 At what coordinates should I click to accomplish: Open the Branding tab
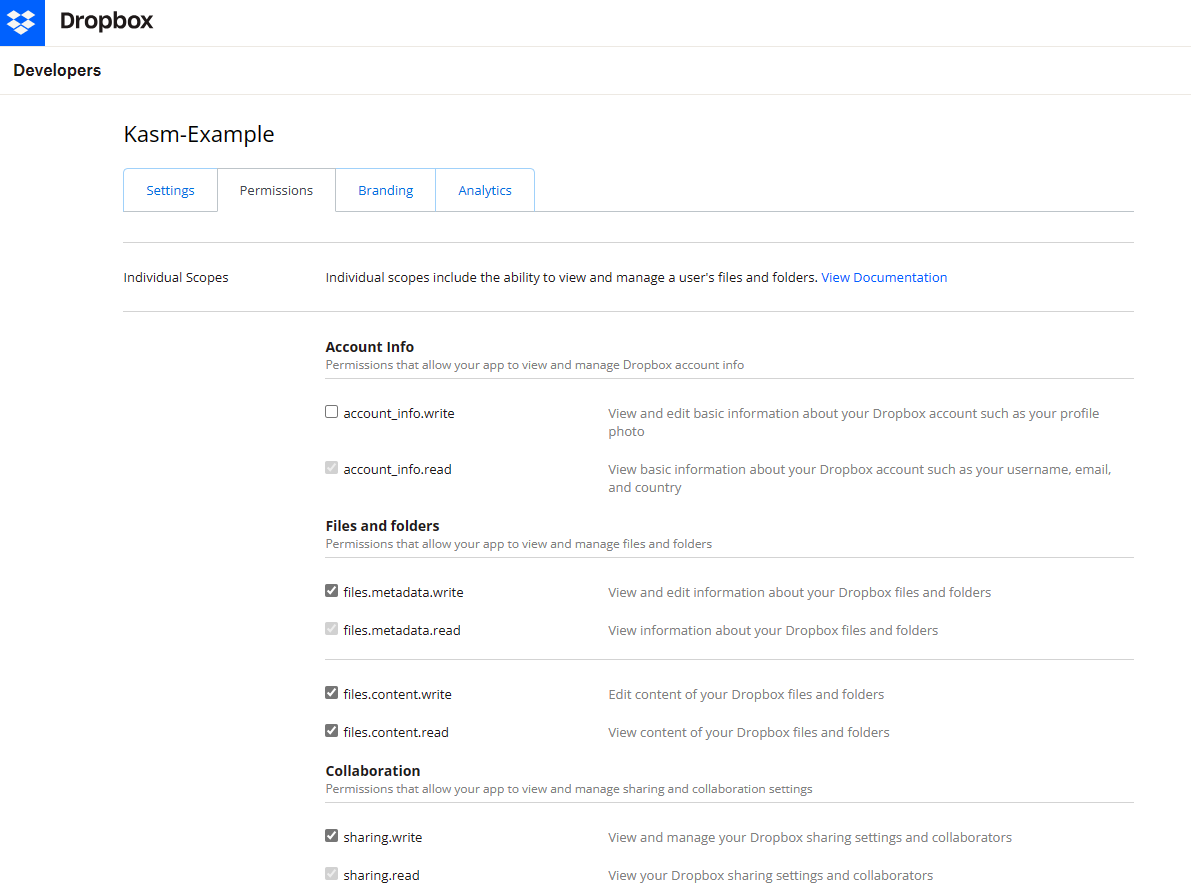coord(385,190)
